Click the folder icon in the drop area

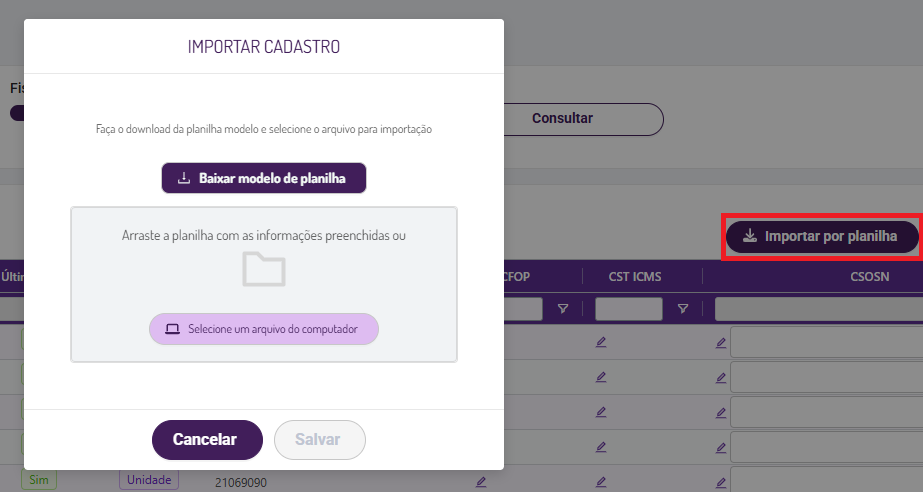pyautogui.click(x=264, y=270)
